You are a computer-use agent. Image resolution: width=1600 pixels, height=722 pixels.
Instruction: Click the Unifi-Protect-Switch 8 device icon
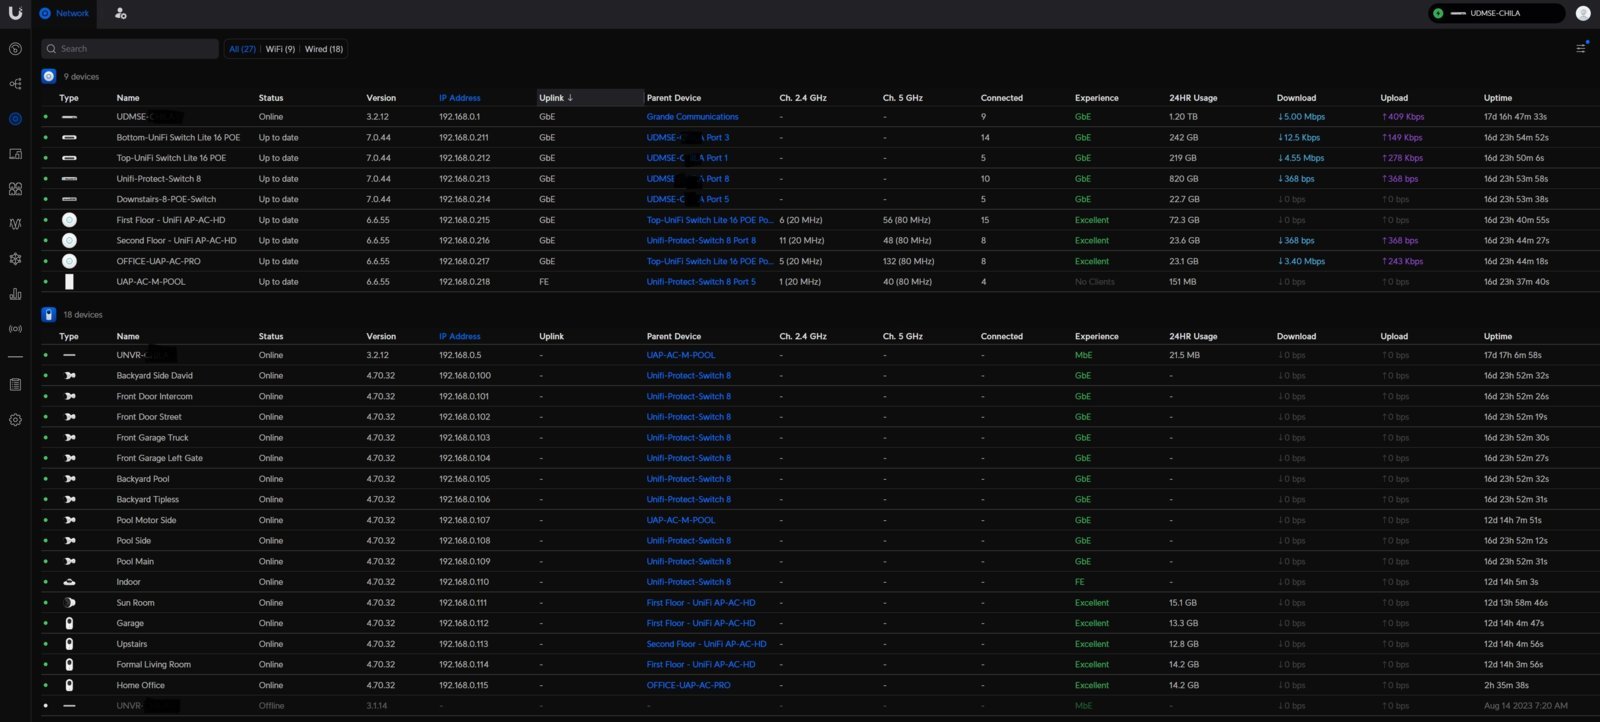click(x=69, y=179)
